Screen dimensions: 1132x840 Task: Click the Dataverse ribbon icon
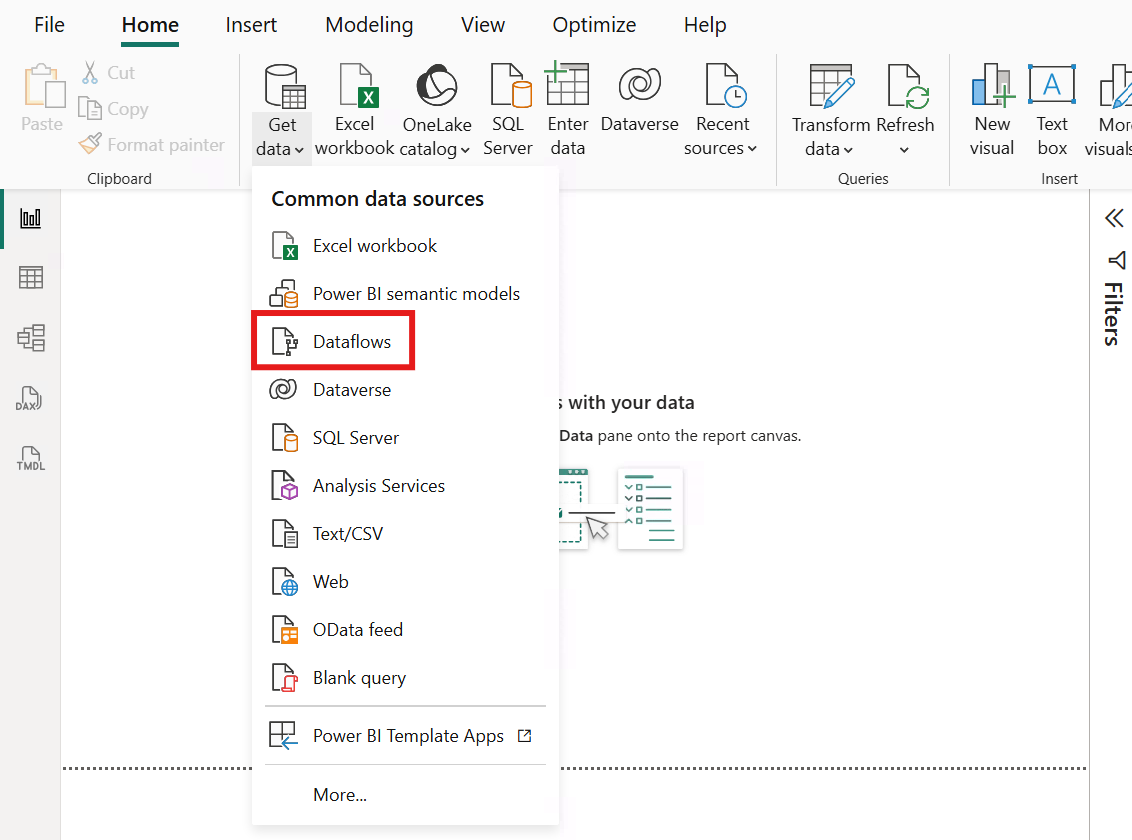(x=640, y=84)
